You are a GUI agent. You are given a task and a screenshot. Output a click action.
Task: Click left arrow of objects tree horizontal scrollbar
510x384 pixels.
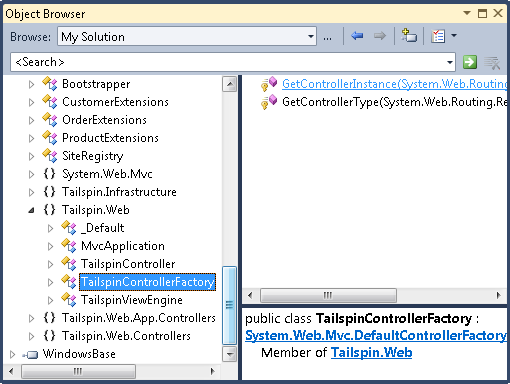(x=11, y=371)
